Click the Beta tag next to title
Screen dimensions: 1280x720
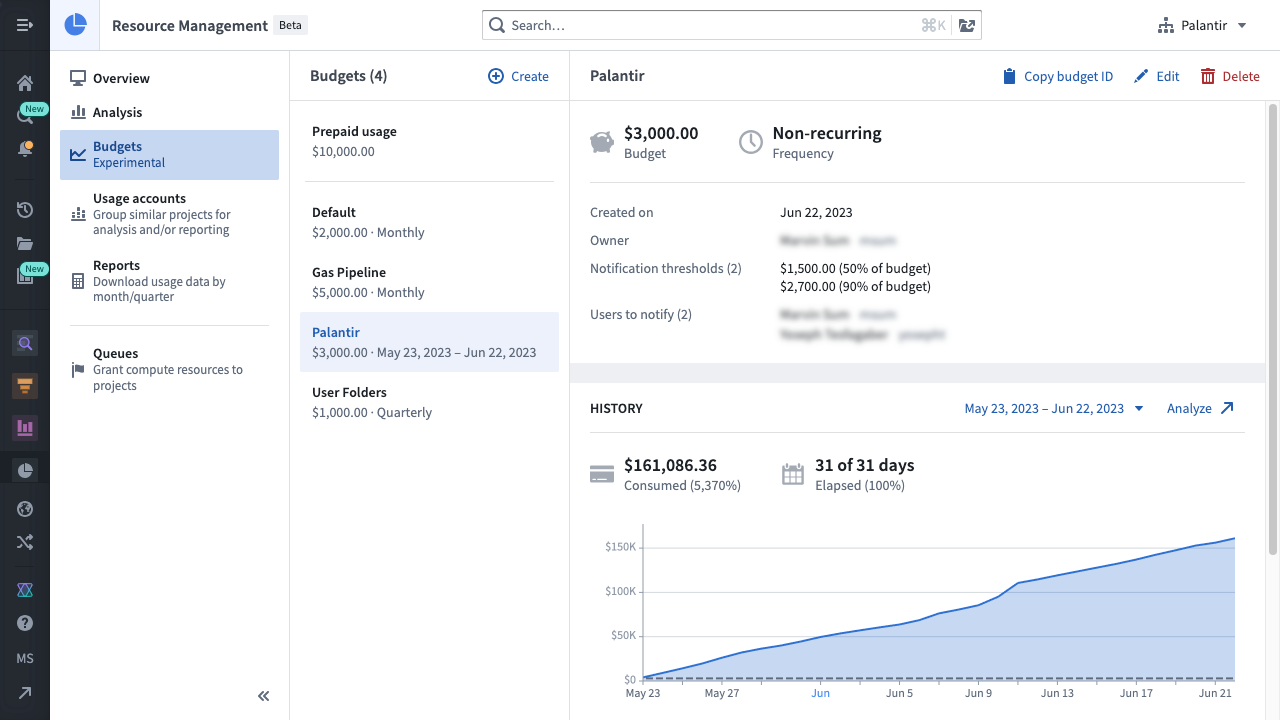click(290, 25)
